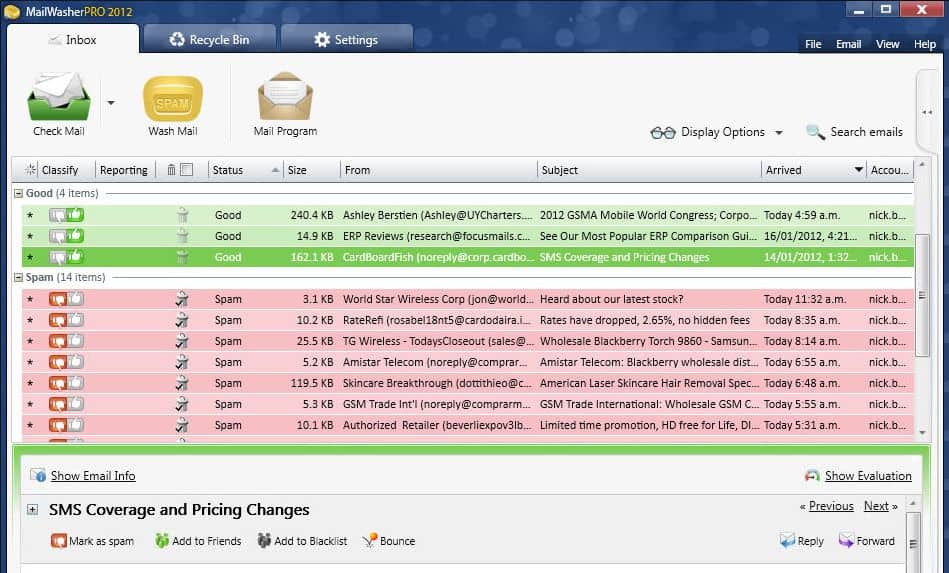Click thumbs-up on GSM Trade Int'l email

(x=76, y=404)
